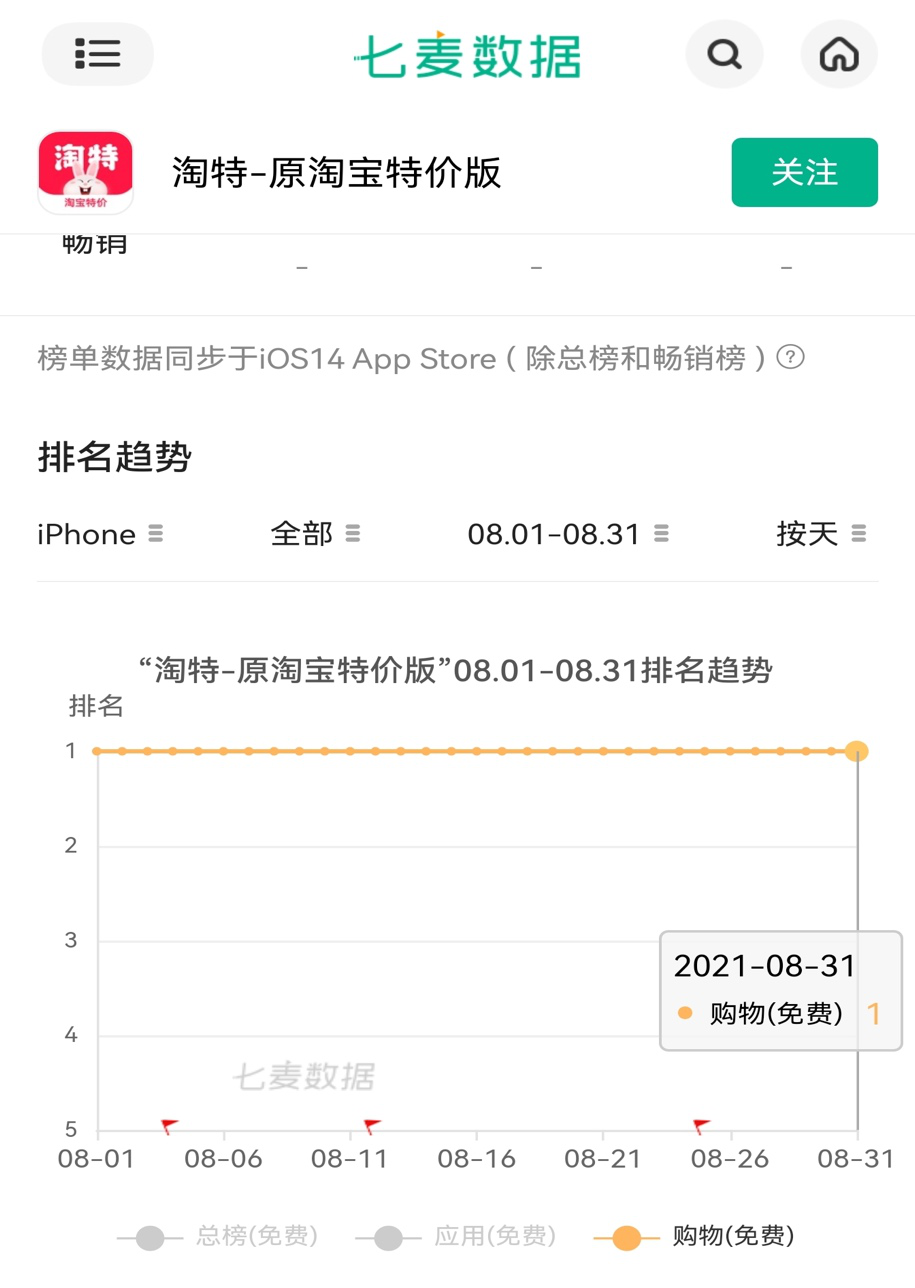
Task: Toggle 总榜(免费) legend series
Action: (x=218, y=1237)
